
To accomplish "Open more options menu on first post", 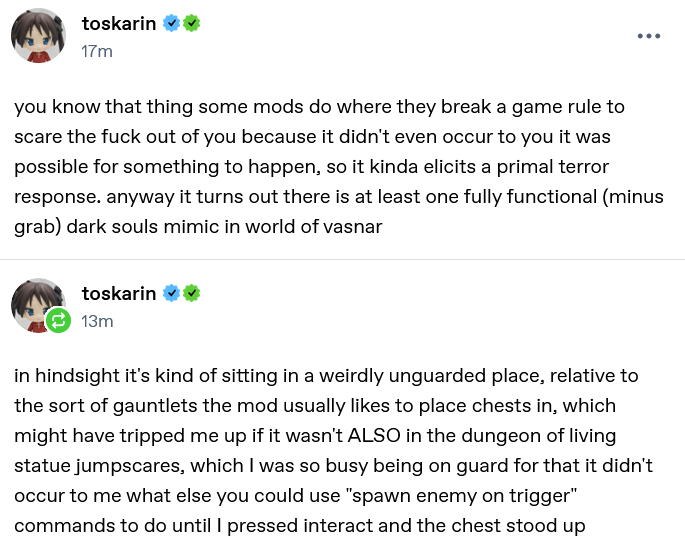I will pyautogui.click(x=648, y=36).
